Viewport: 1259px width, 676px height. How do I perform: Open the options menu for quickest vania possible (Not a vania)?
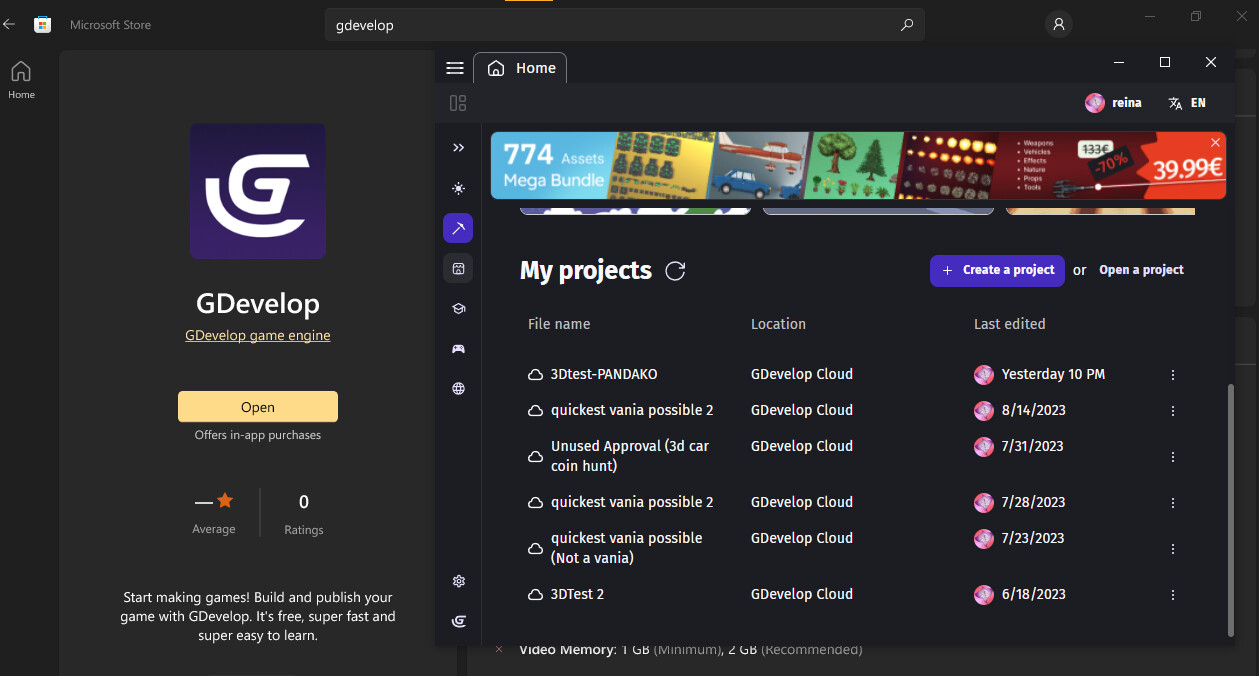coord(1173,549)
